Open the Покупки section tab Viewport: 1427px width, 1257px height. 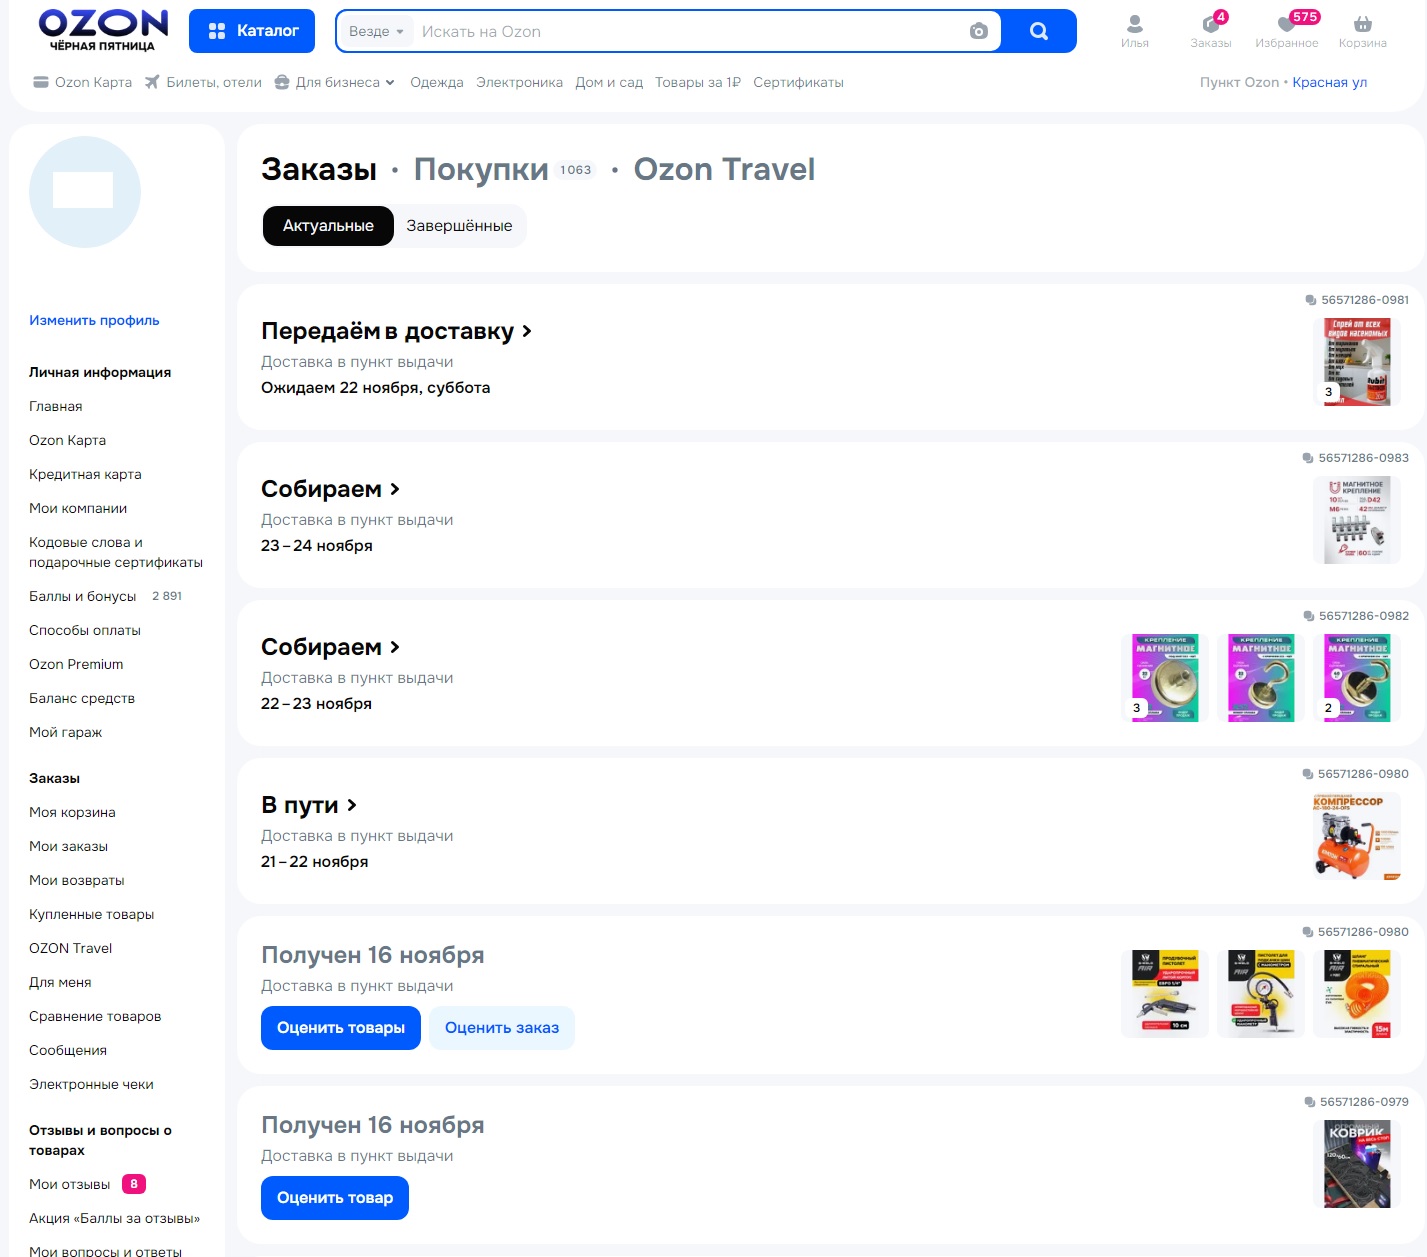coord(481,170)
